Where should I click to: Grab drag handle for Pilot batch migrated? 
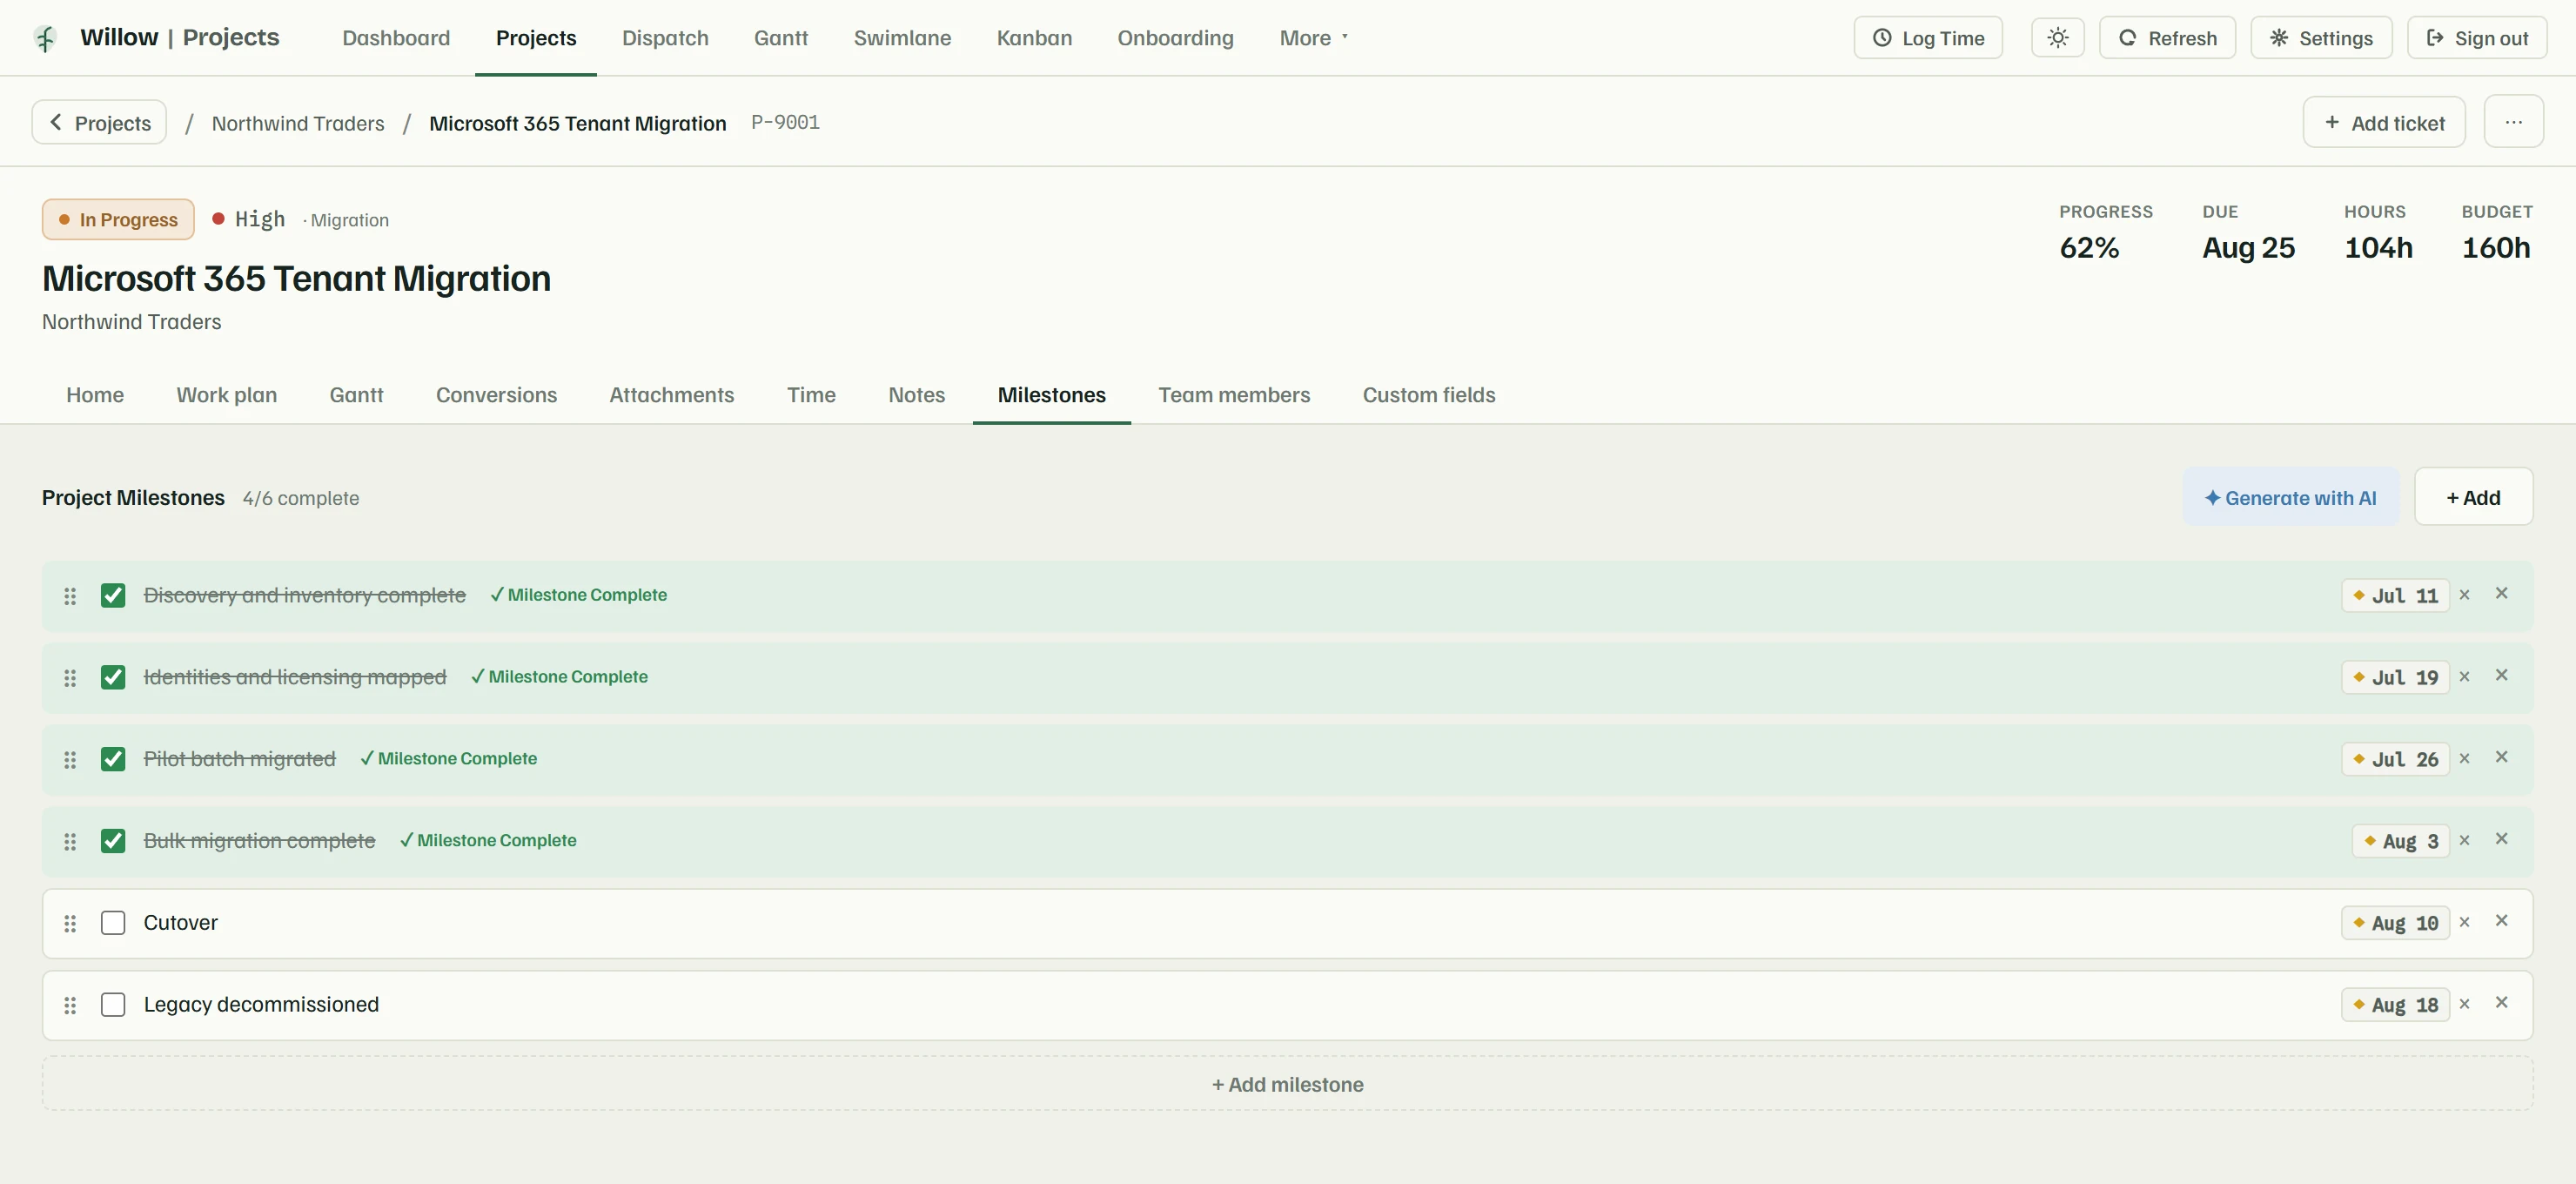pos(70,760)
